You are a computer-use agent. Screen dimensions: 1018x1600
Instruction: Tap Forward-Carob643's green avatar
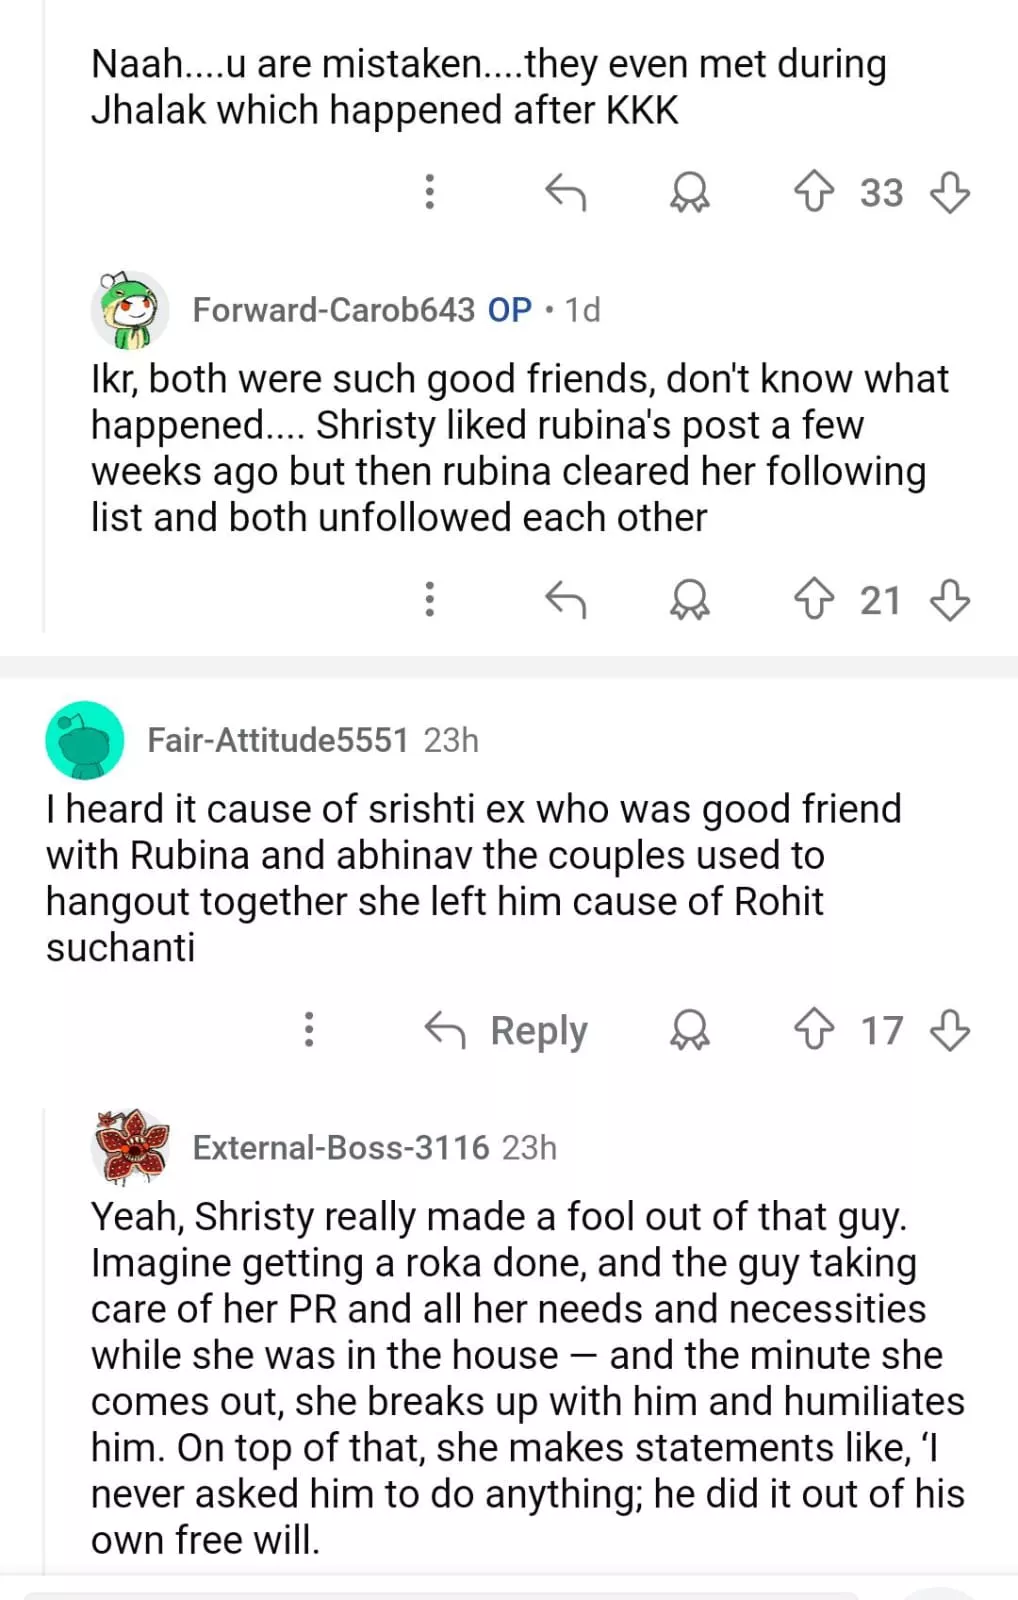[130, 310]
